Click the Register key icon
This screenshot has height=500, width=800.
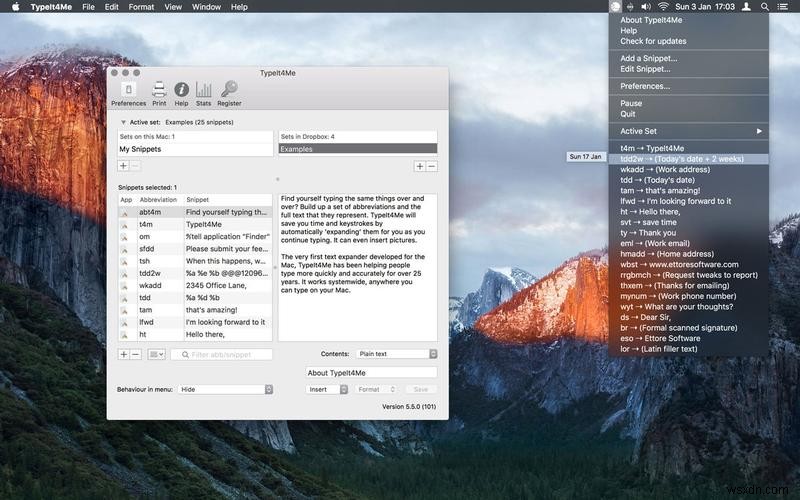click(229, 94)
